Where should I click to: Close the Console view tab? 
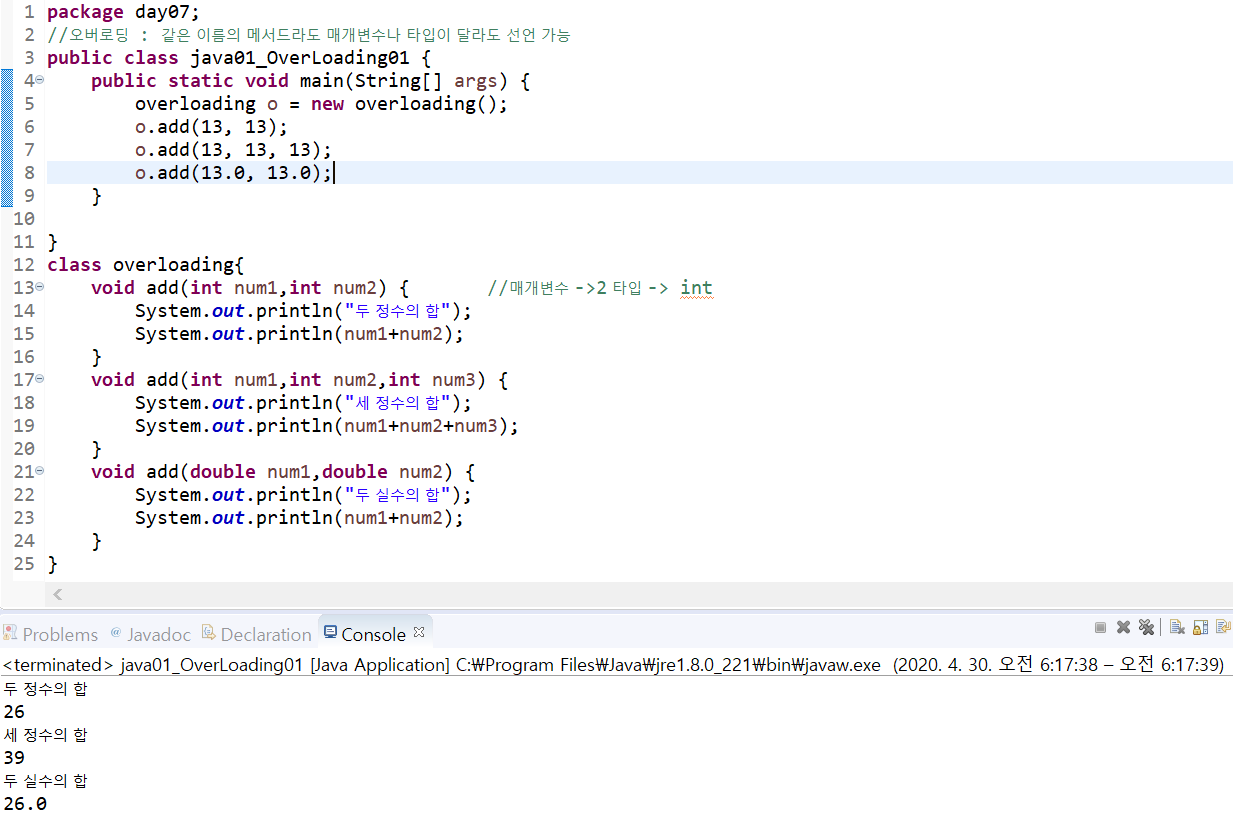click(x=419, y=632)
